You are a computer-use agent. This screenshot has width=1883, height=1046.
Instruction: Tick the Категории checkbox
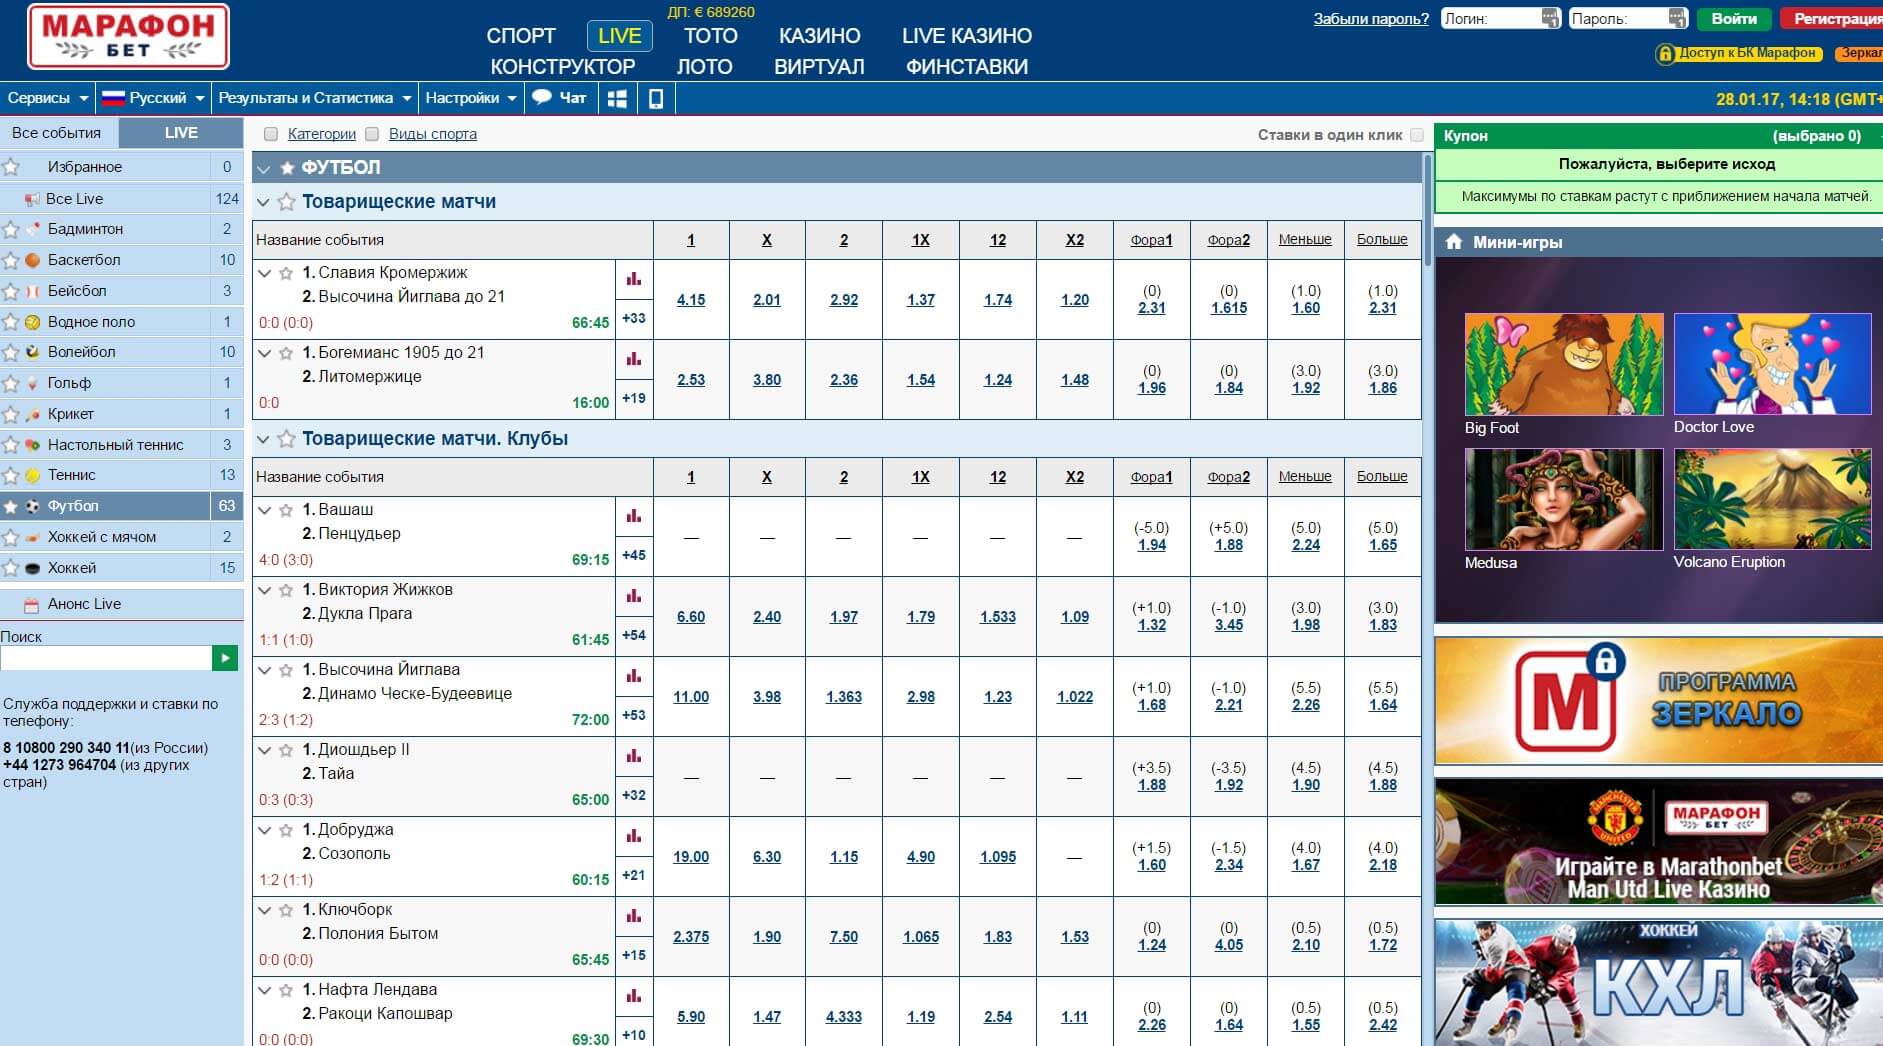pyautogui.click(x=270, y=134)
